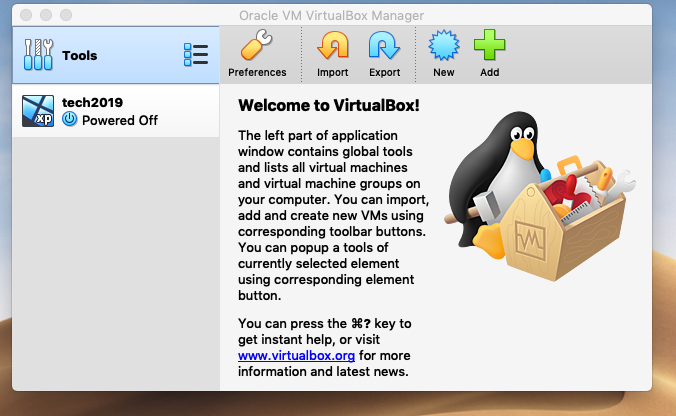Open the Tools list menu icon
Image resolution: width=676 pixels, height=416 pixels.
pyautogui.click(x=196, y=55)
